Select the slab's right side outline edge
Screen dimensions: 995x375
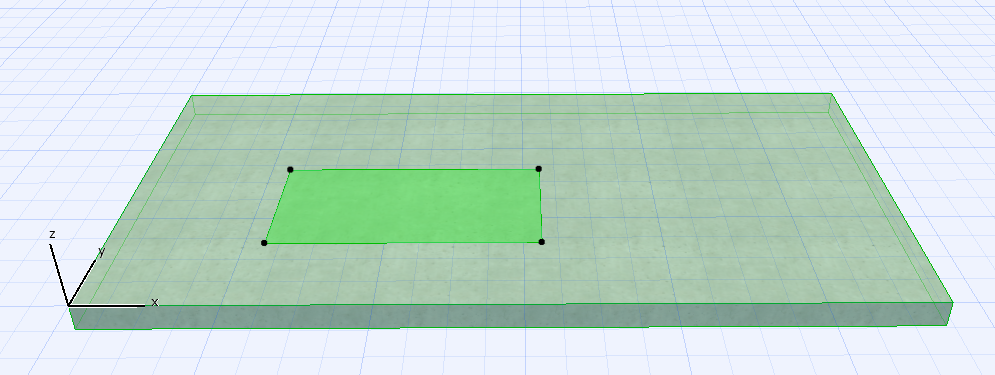click(892, 198)
